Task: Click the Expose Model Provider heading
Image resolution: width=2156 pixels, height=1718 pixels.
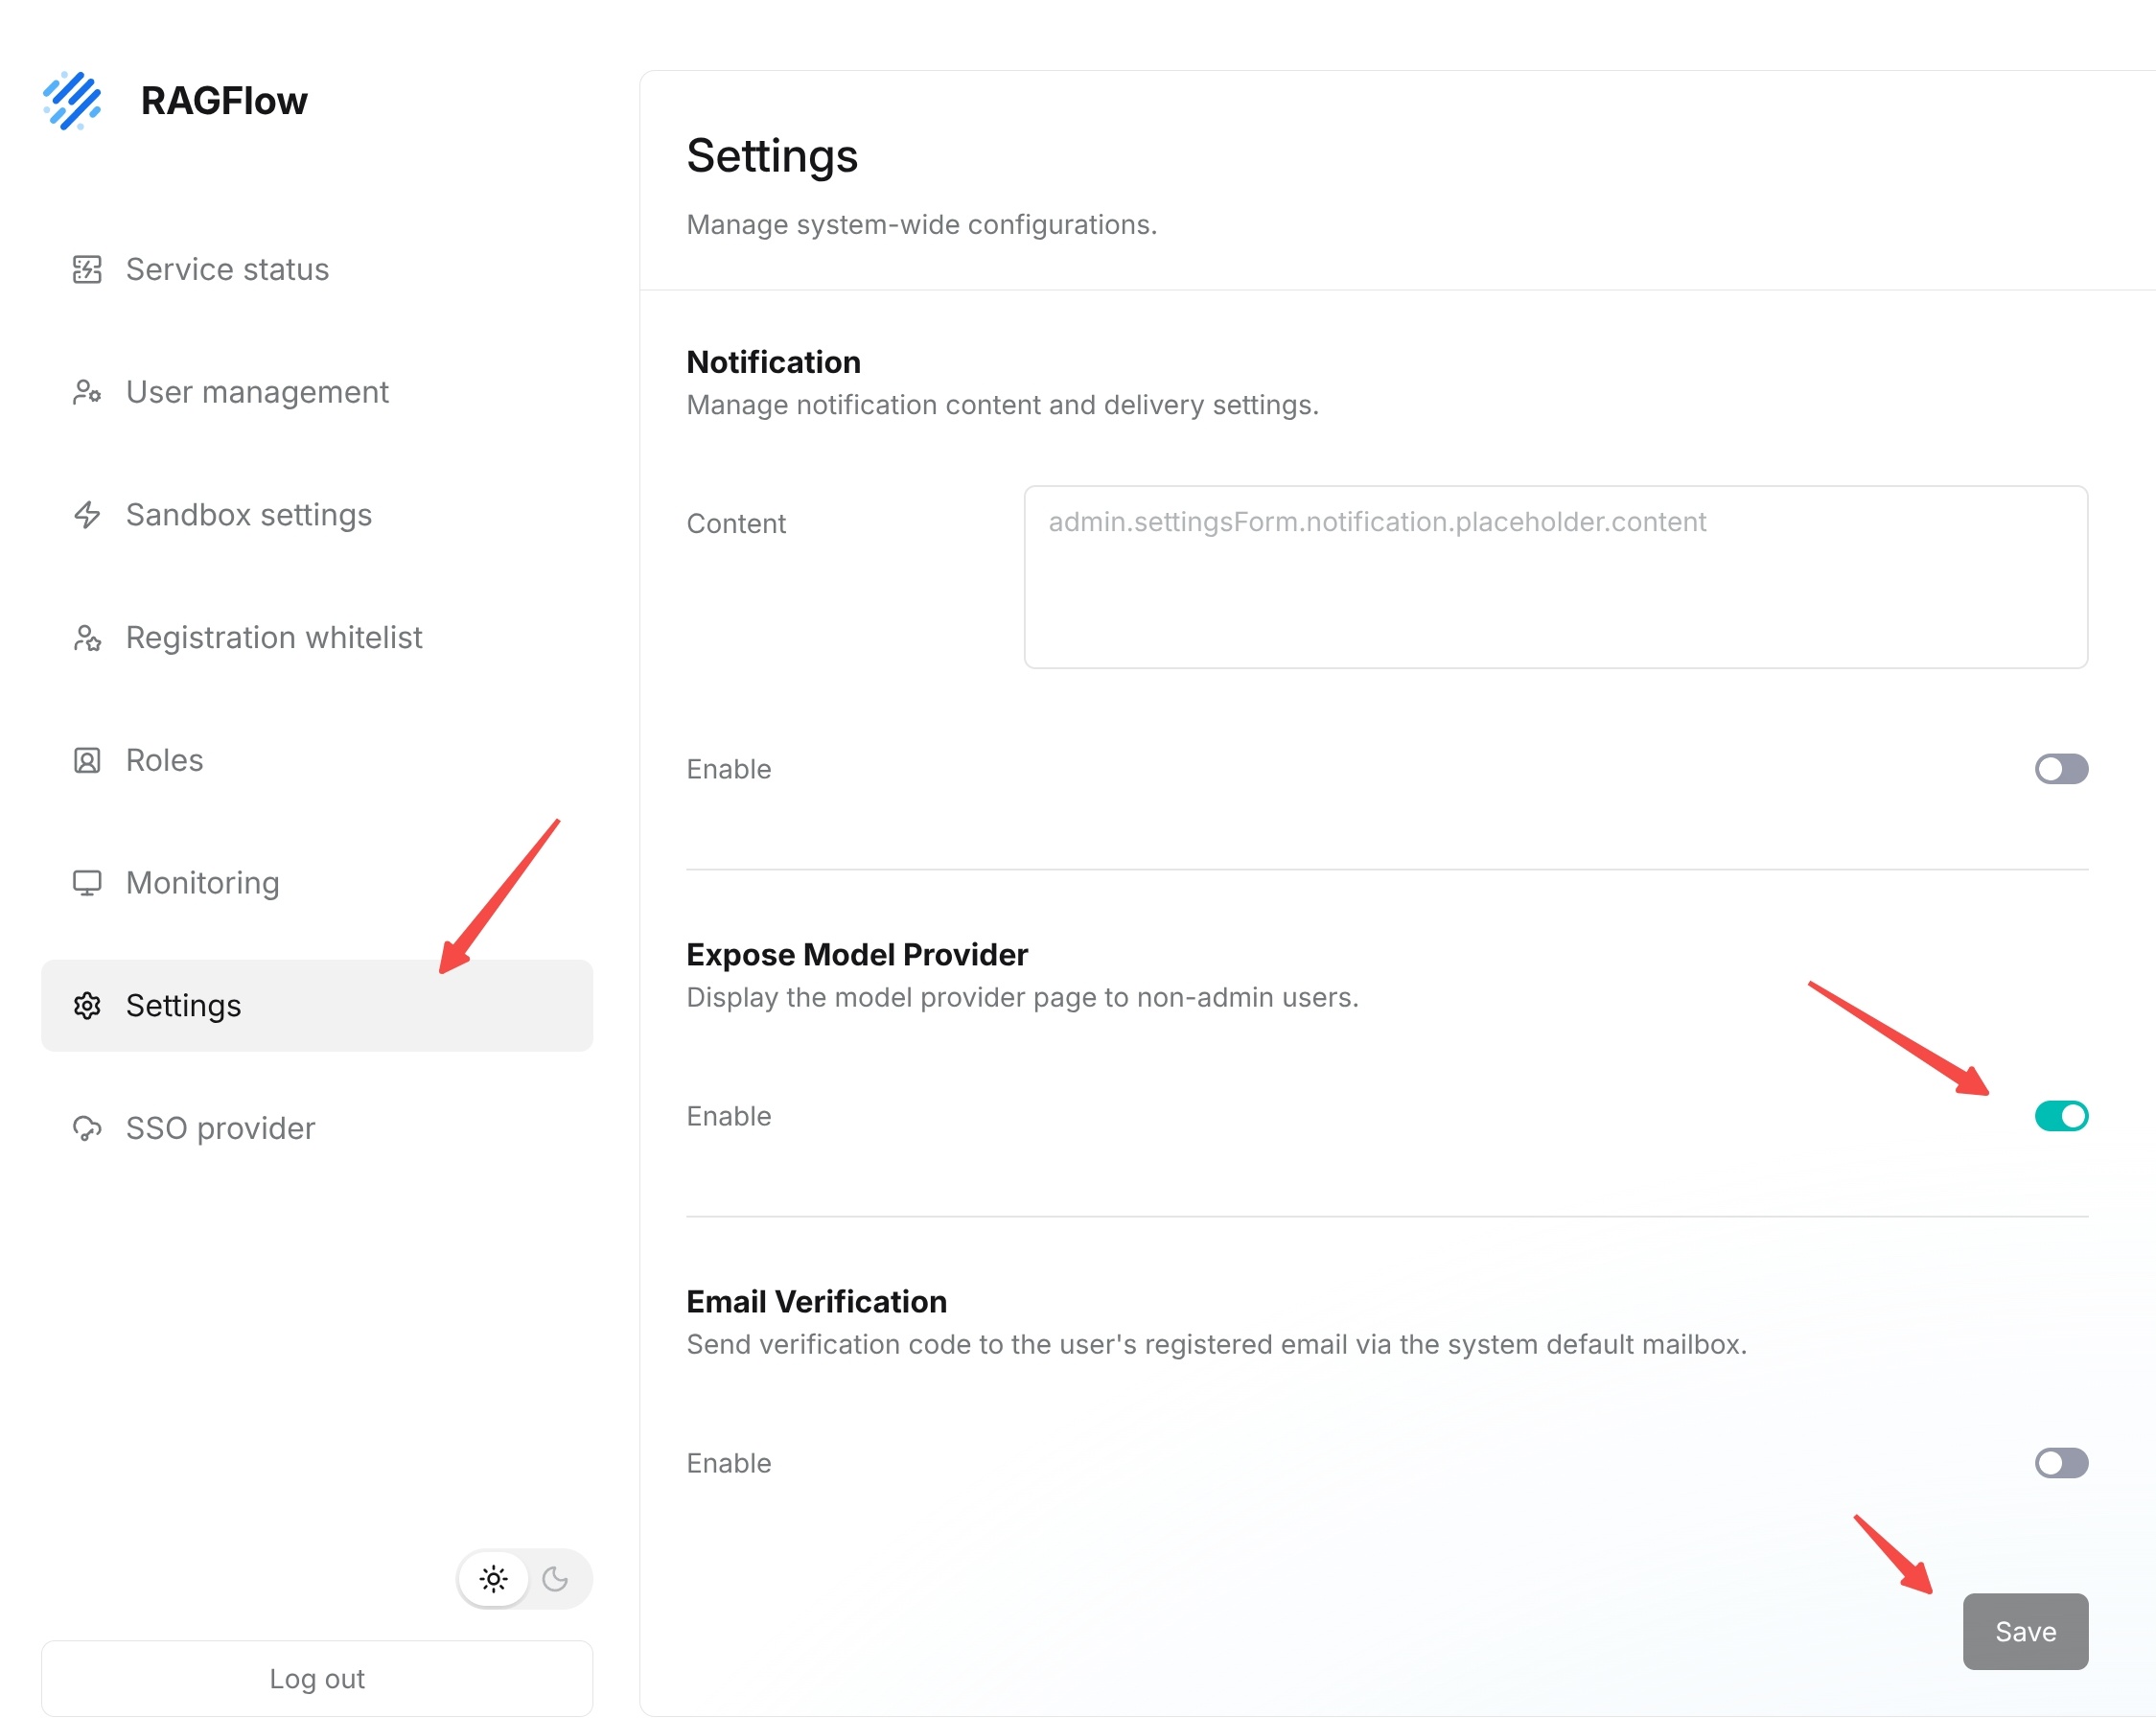Action: click(x=857, y=955)
